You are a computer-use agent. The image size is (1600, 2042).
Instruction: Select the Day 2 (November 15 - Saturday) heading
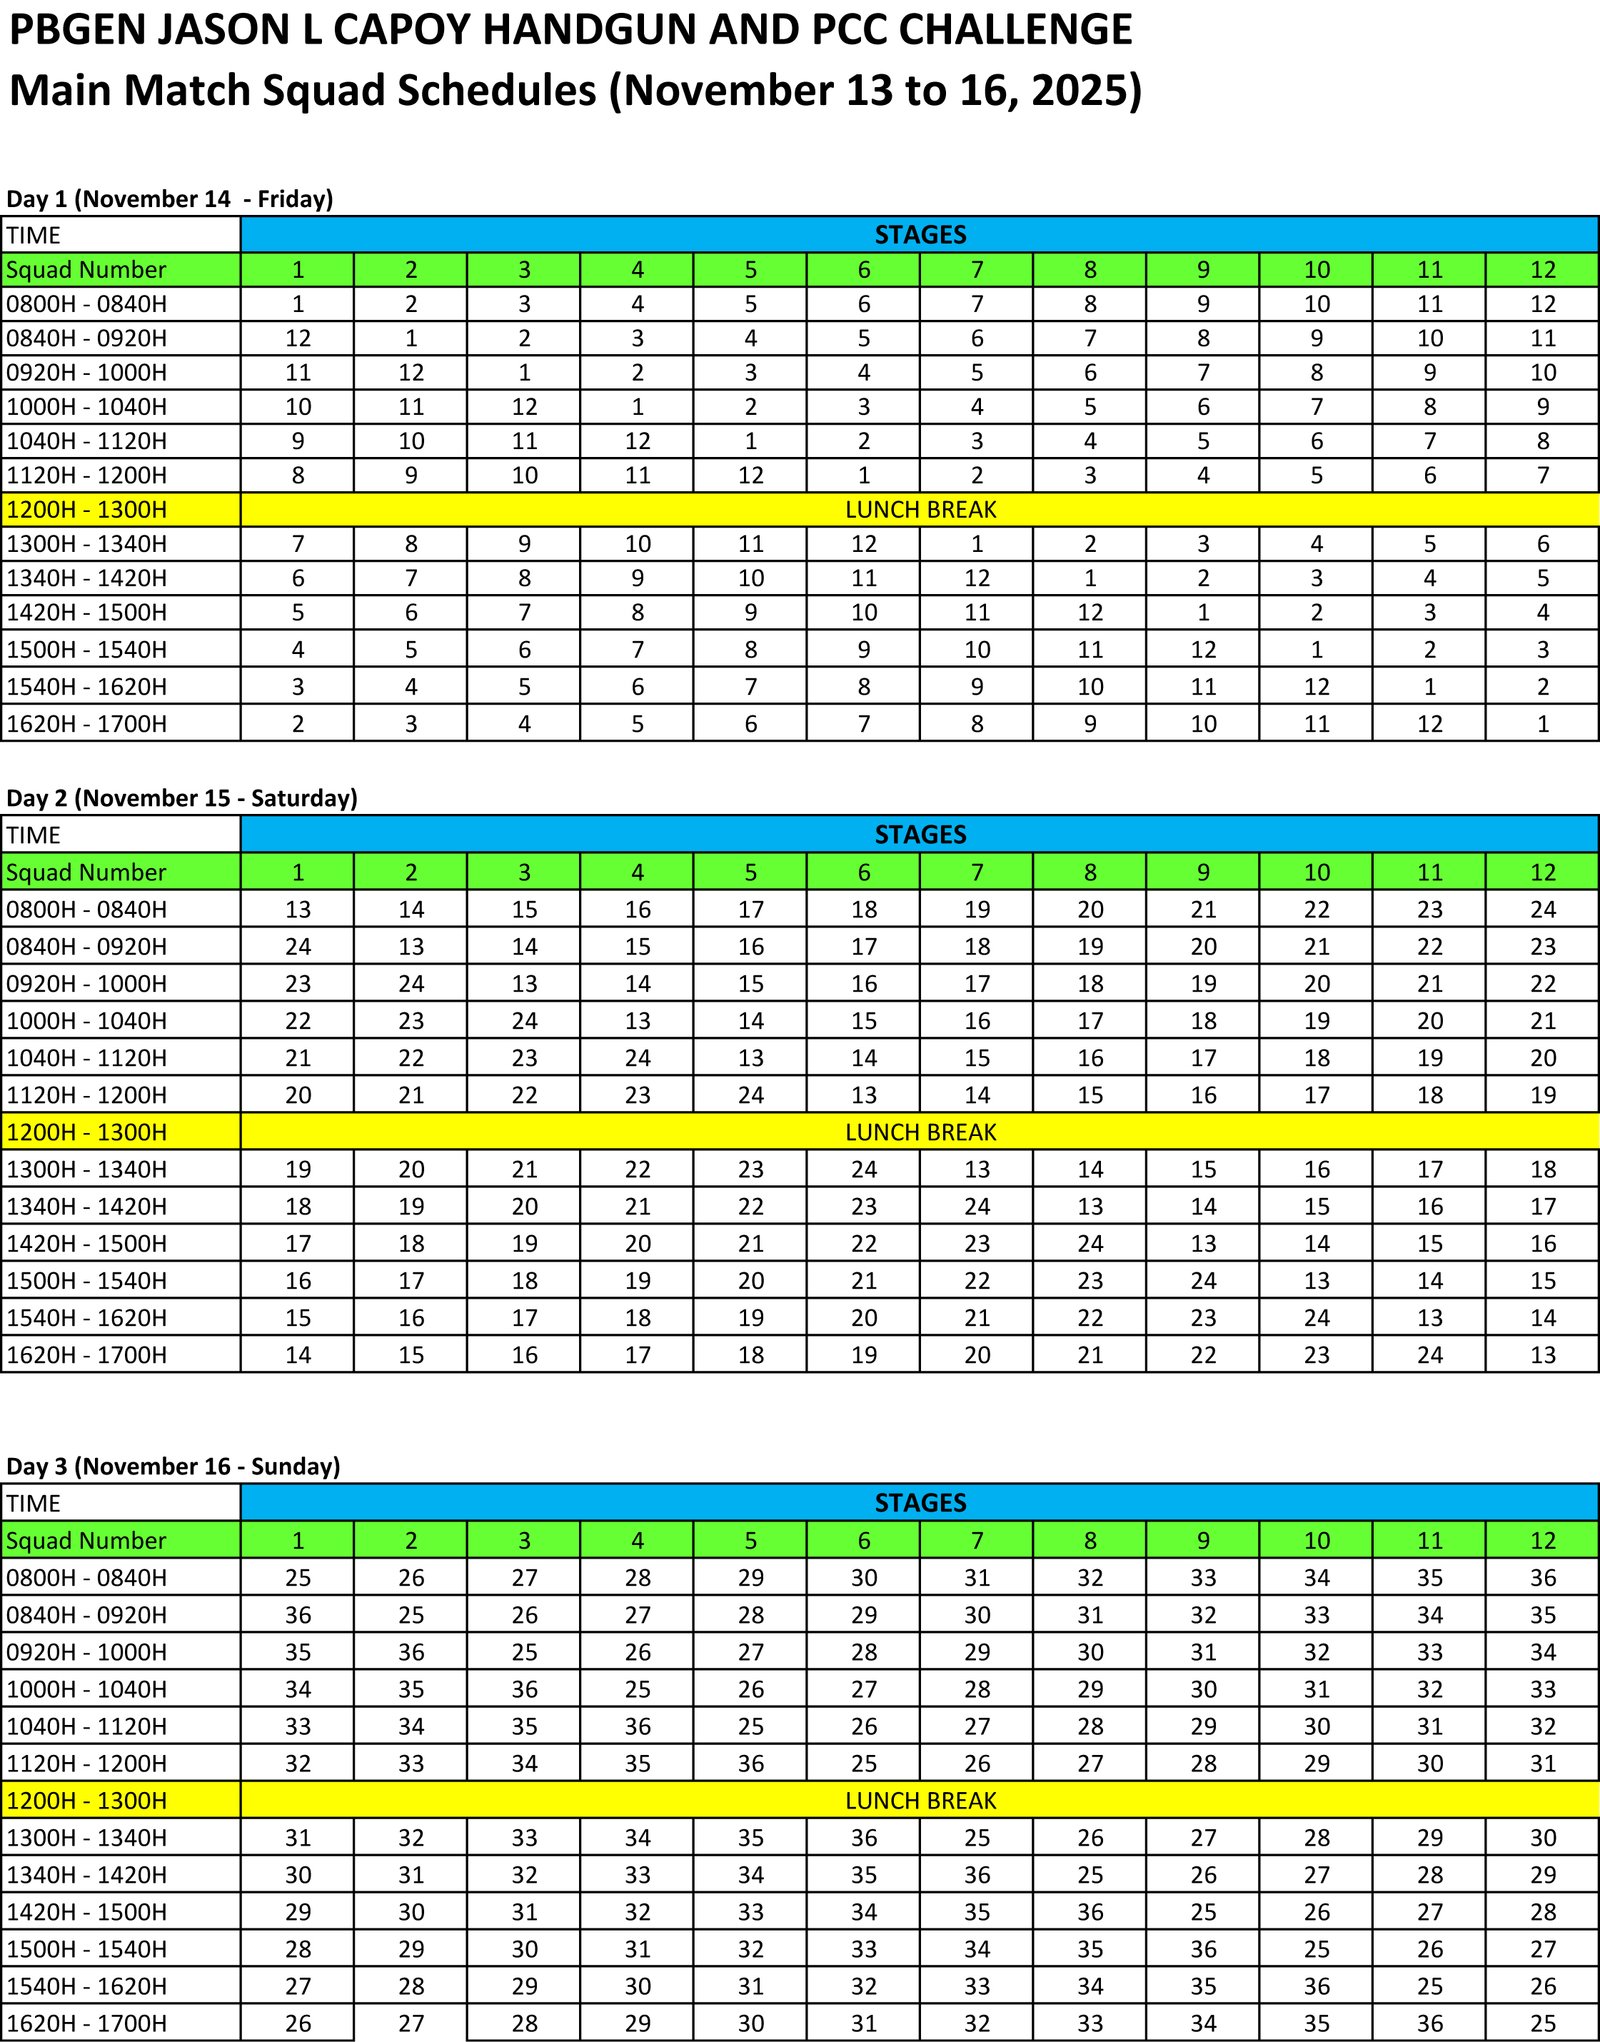pos(181,797)
